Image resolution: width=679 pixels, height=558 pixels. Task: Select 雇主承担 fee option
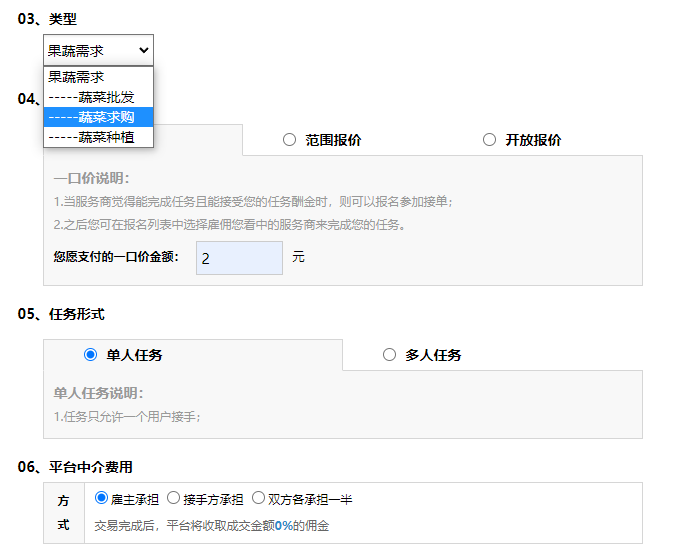coord(101,498)
